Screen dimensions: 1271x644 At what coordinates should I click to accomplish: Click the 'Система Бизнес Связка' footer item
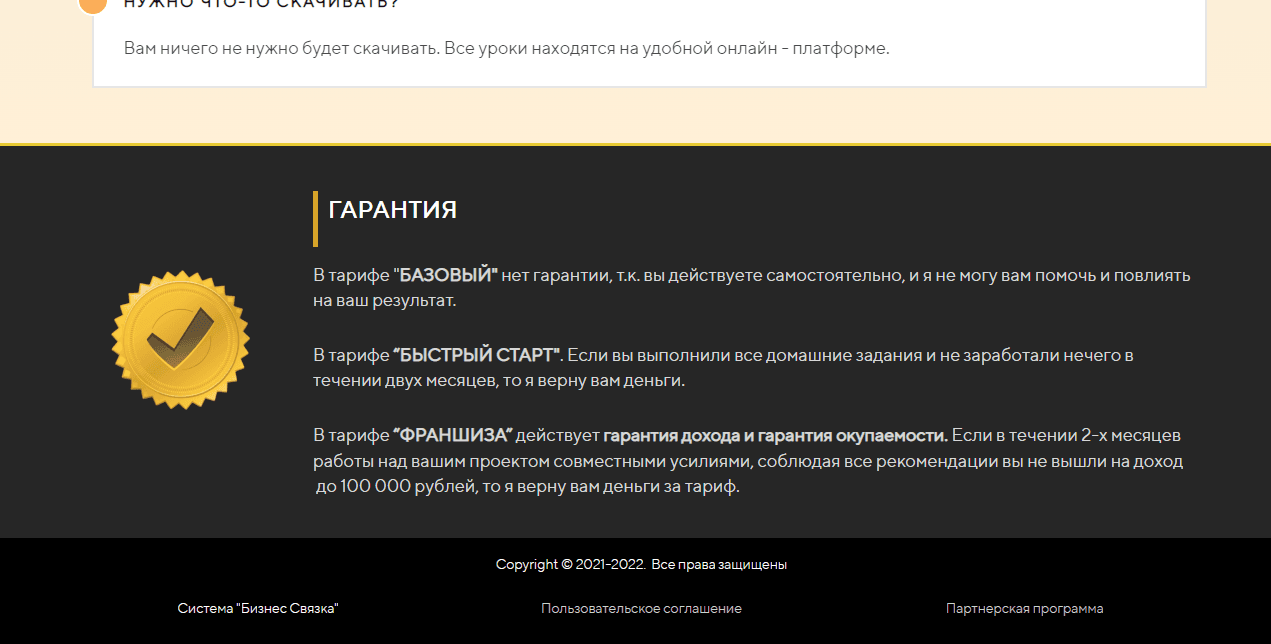[257, 607]
